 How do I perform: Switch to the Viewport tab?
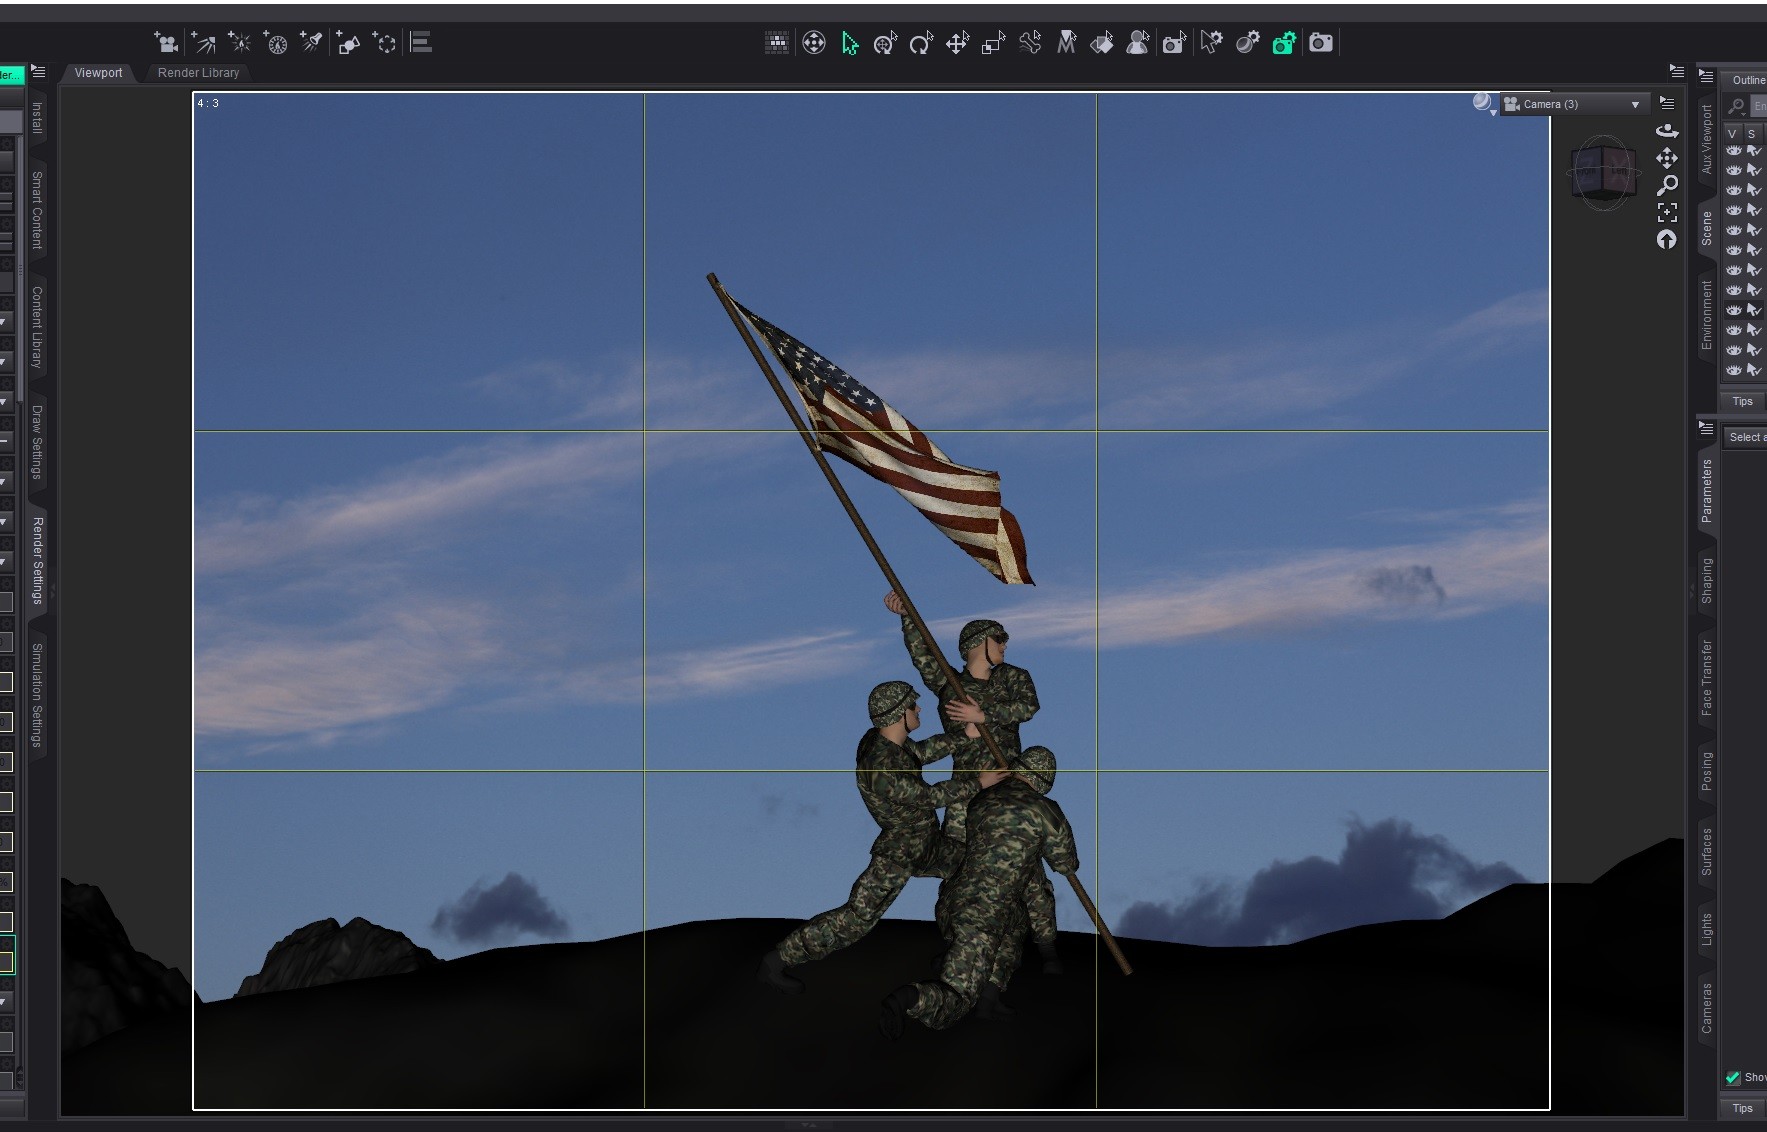point(98,72)
